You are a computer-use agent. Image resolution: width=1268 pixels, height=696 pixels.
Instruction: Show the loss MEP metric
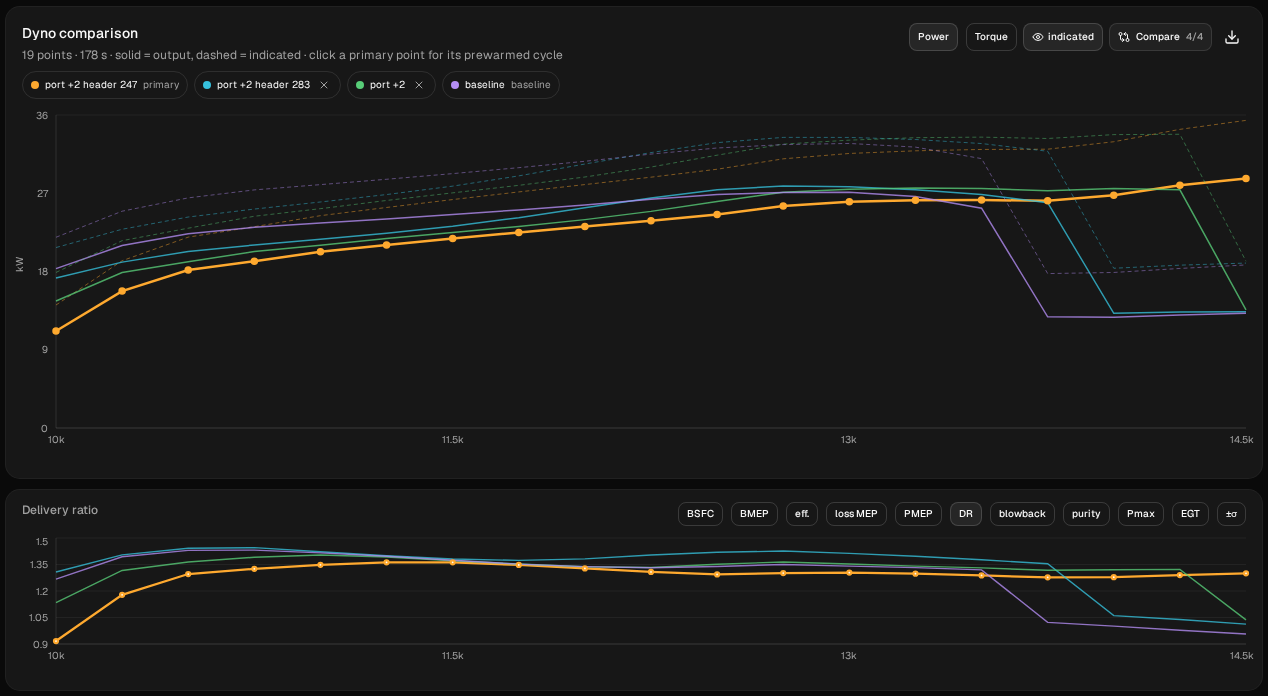pos(856,514)
